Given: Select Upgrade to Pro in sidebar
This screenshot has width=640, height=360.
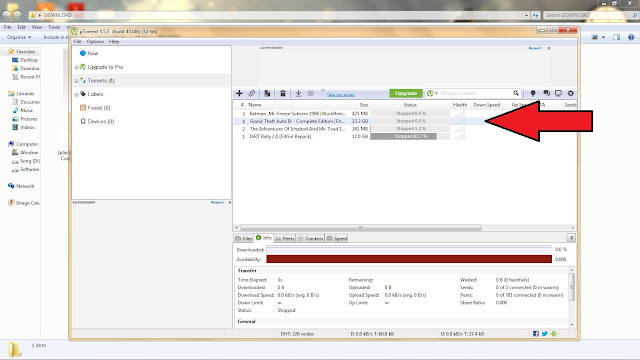Looking at the screenshot, I should tap(105, 67).
